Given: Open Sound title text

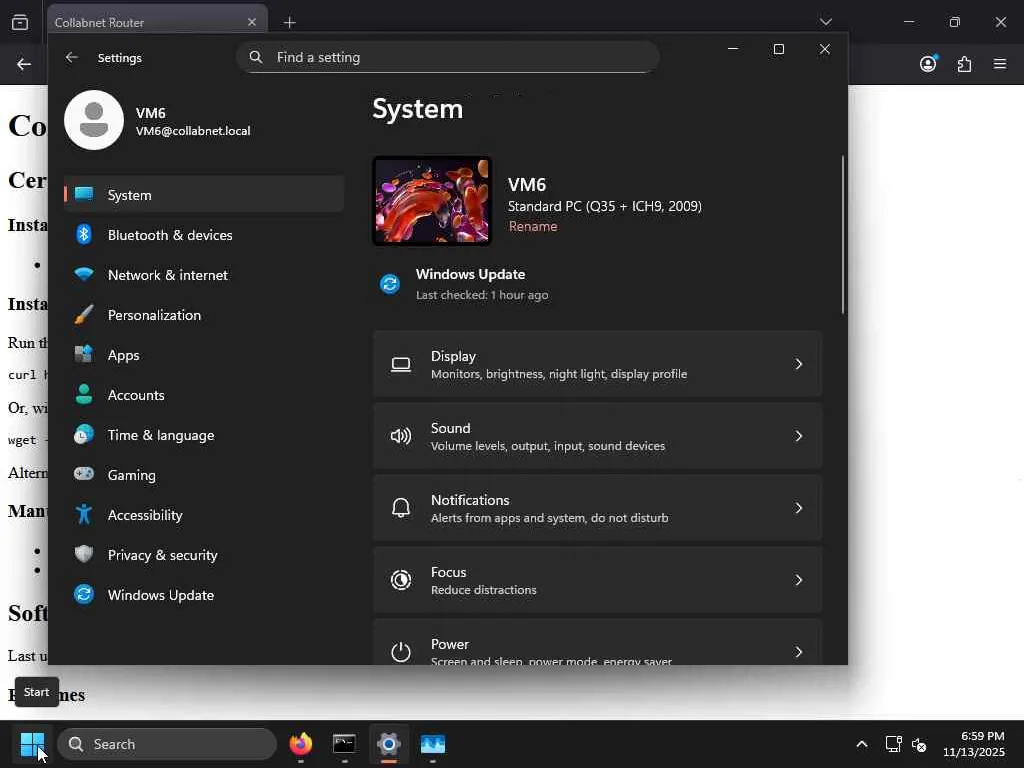Looking at the screenshot, I should 451,428.
